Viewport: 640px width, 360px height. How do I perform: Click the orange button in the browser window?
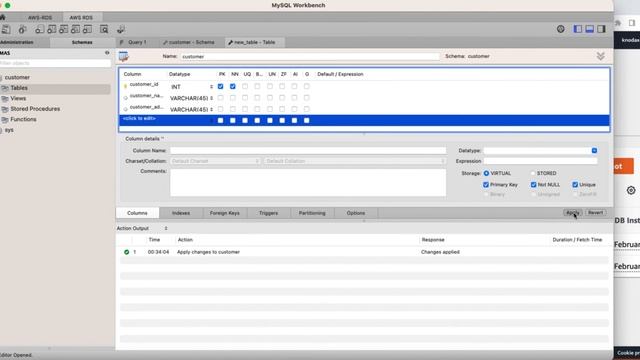pos(623,166)
